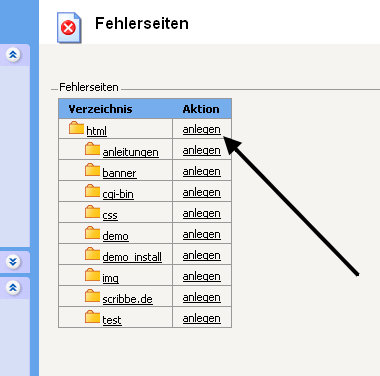380x376 pixels.
Task: Click the demo_install folder icon
Action: 92,254
